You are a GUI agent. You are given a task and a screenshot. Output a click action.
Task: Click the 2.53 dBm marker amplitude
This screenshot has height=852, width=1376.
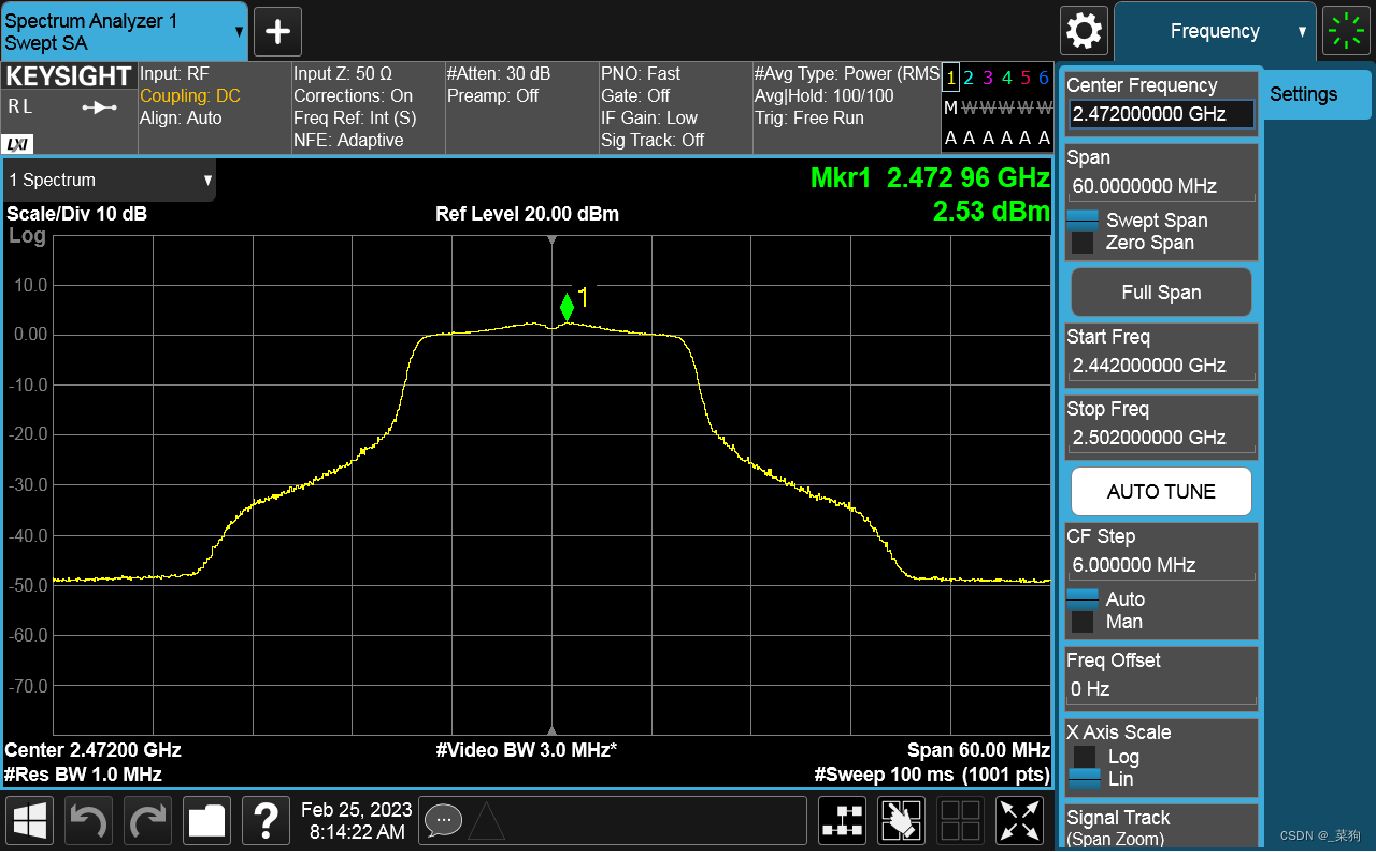[x=991, y=212]
